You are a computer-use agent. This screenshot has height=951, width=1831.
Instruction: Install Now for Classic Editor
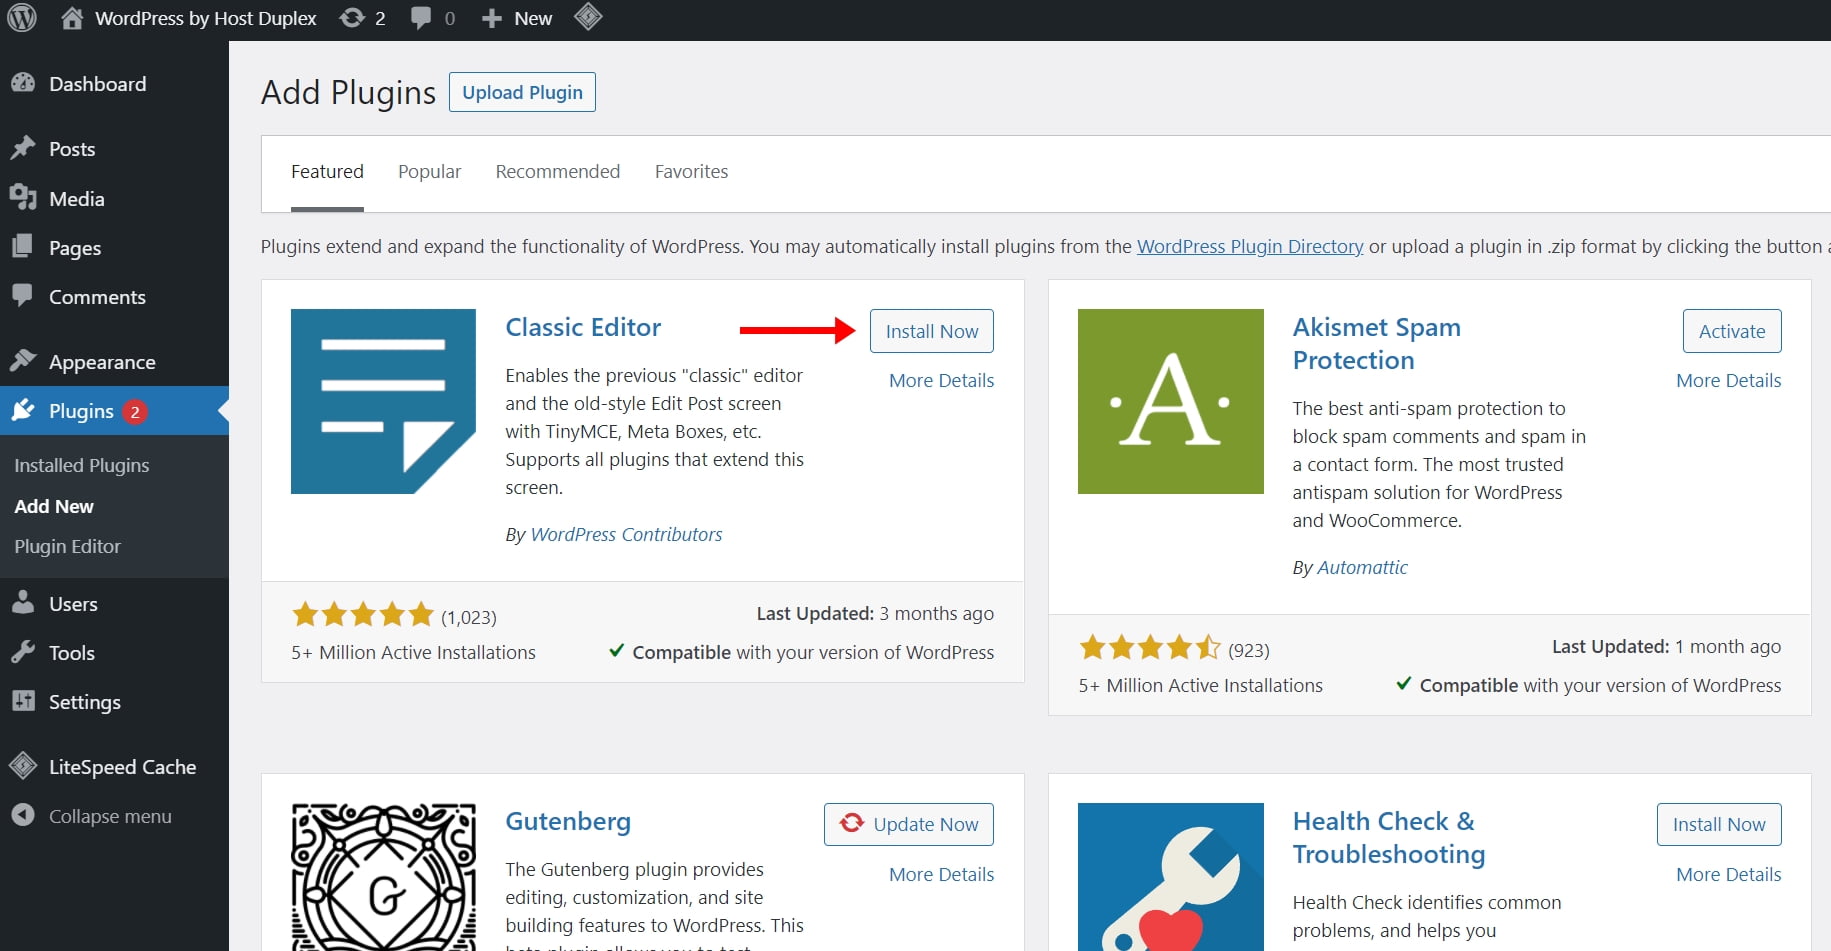[932, 331]
